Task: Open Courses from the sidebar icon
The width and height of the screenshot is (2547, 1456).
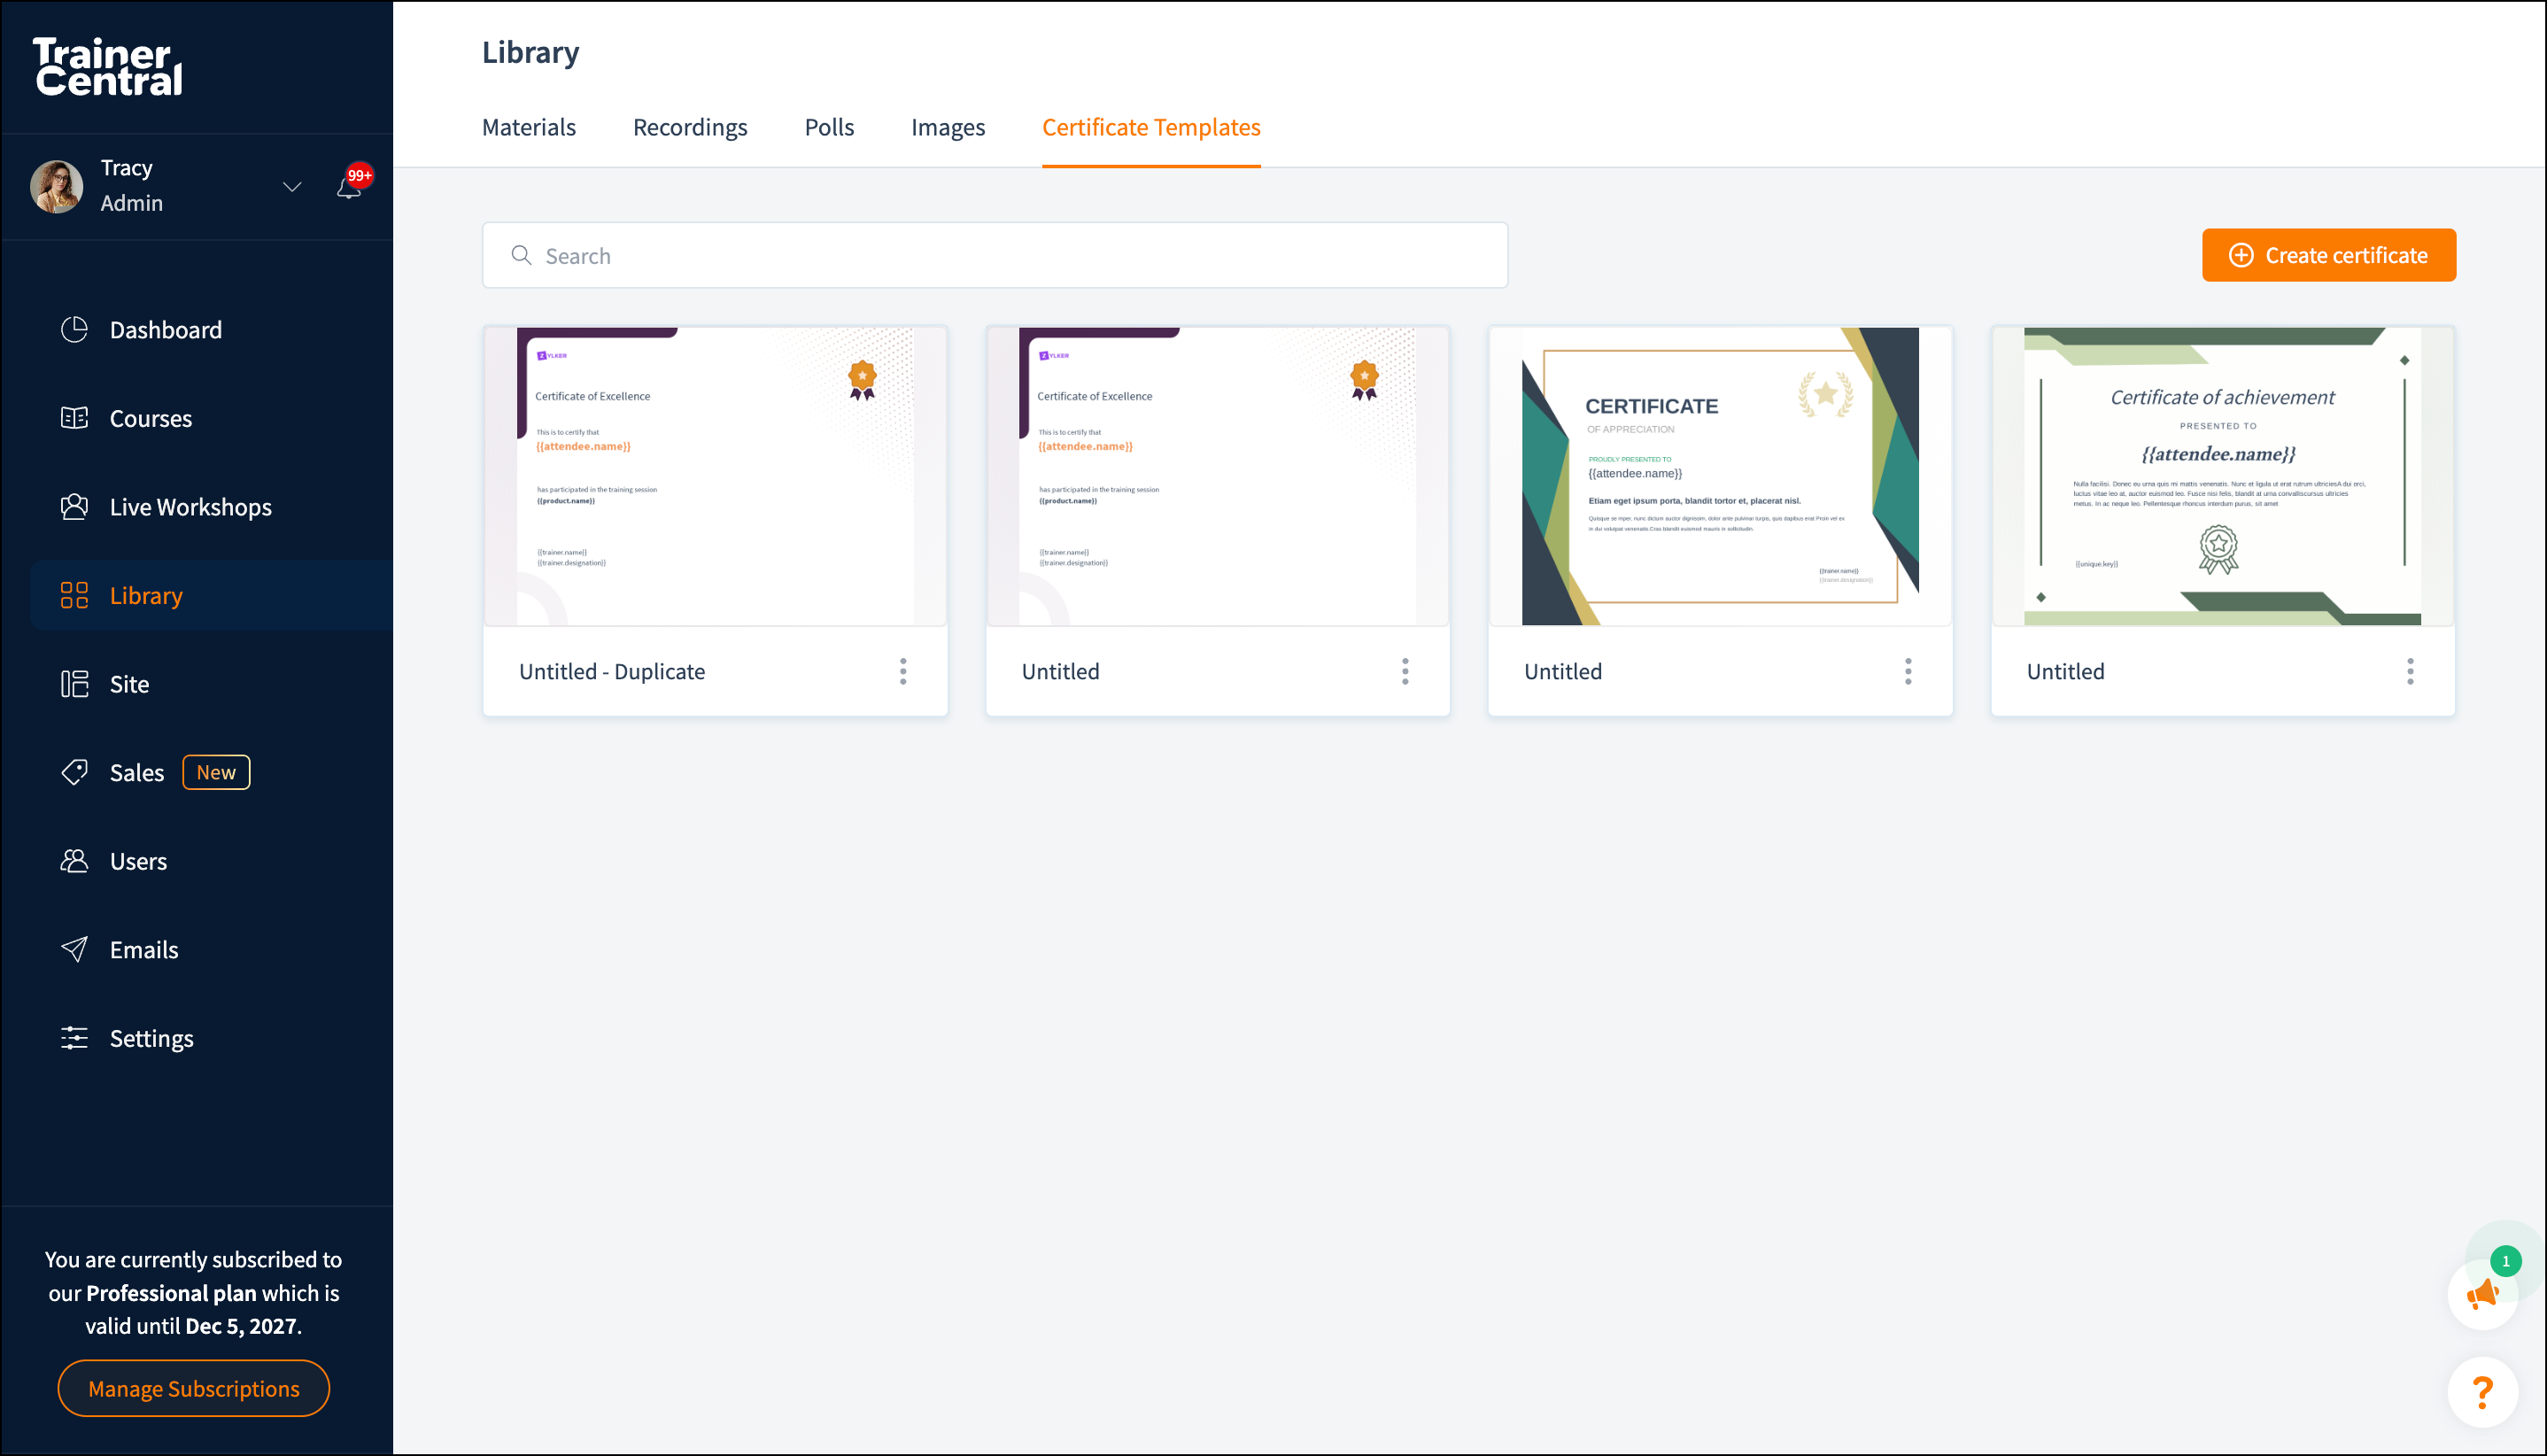Action: click(x=74, y=418)
